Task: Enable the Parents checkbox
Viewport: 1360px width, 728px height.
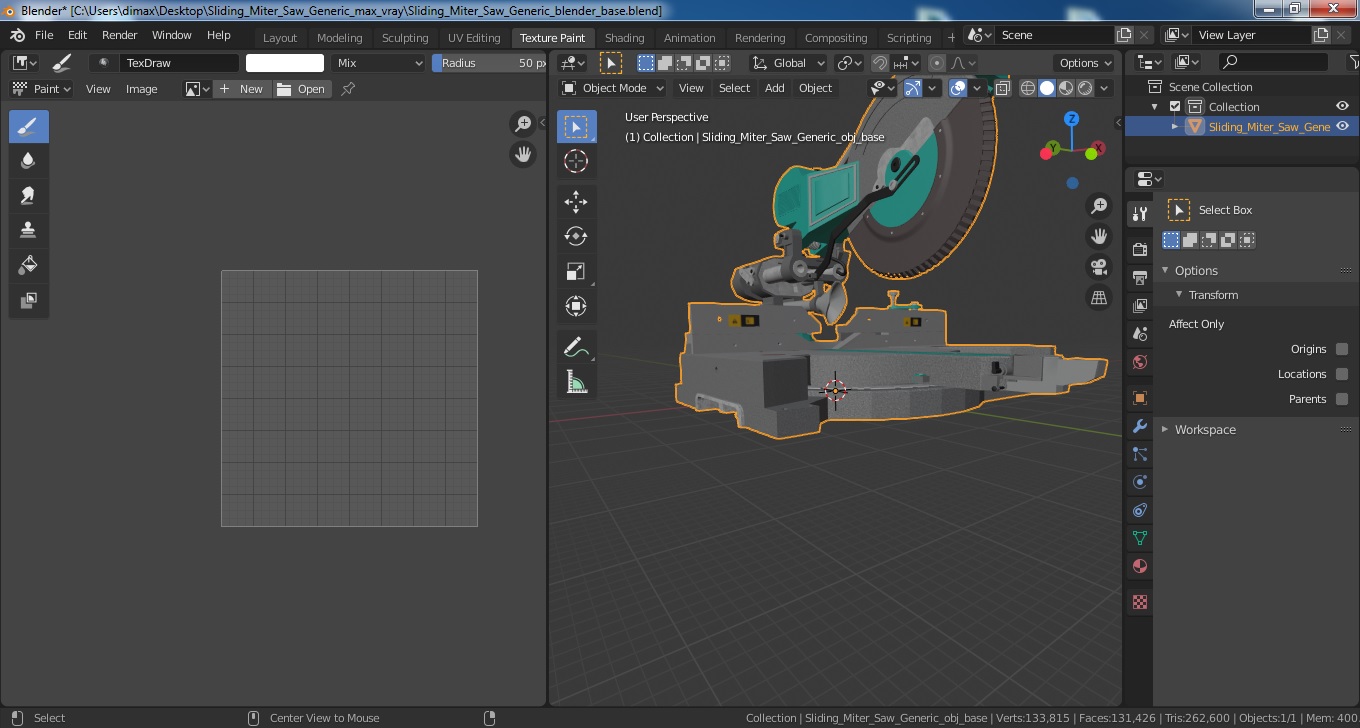Action: coord(1342,399)
